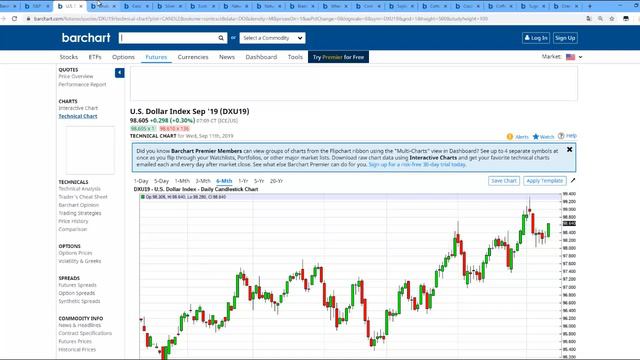Open Help via the question mark icon
The image size is (640, 360).
click(x=561, y=136)
